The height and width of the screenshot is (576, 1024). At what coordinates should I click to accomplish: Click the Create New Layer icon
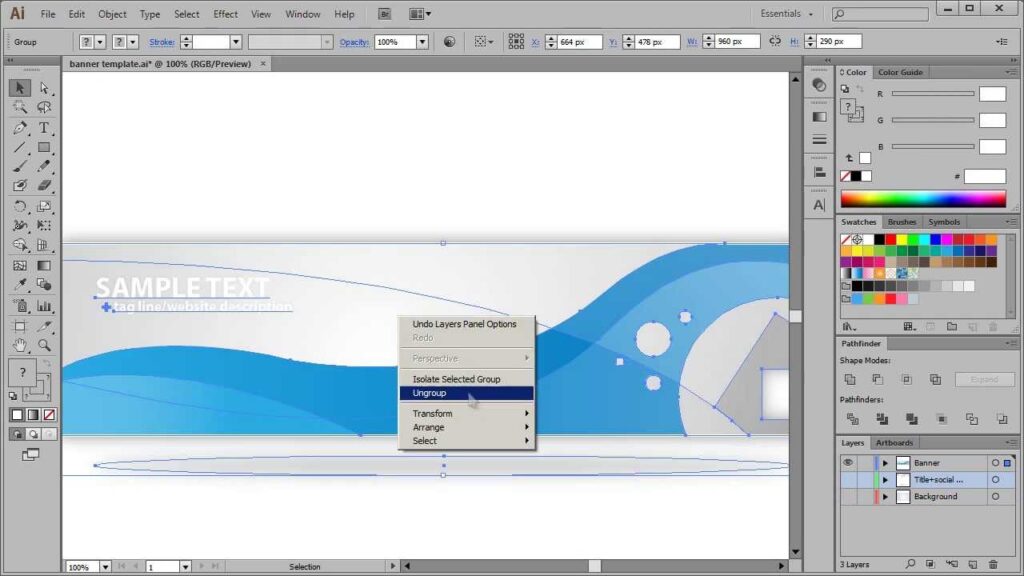973,563
